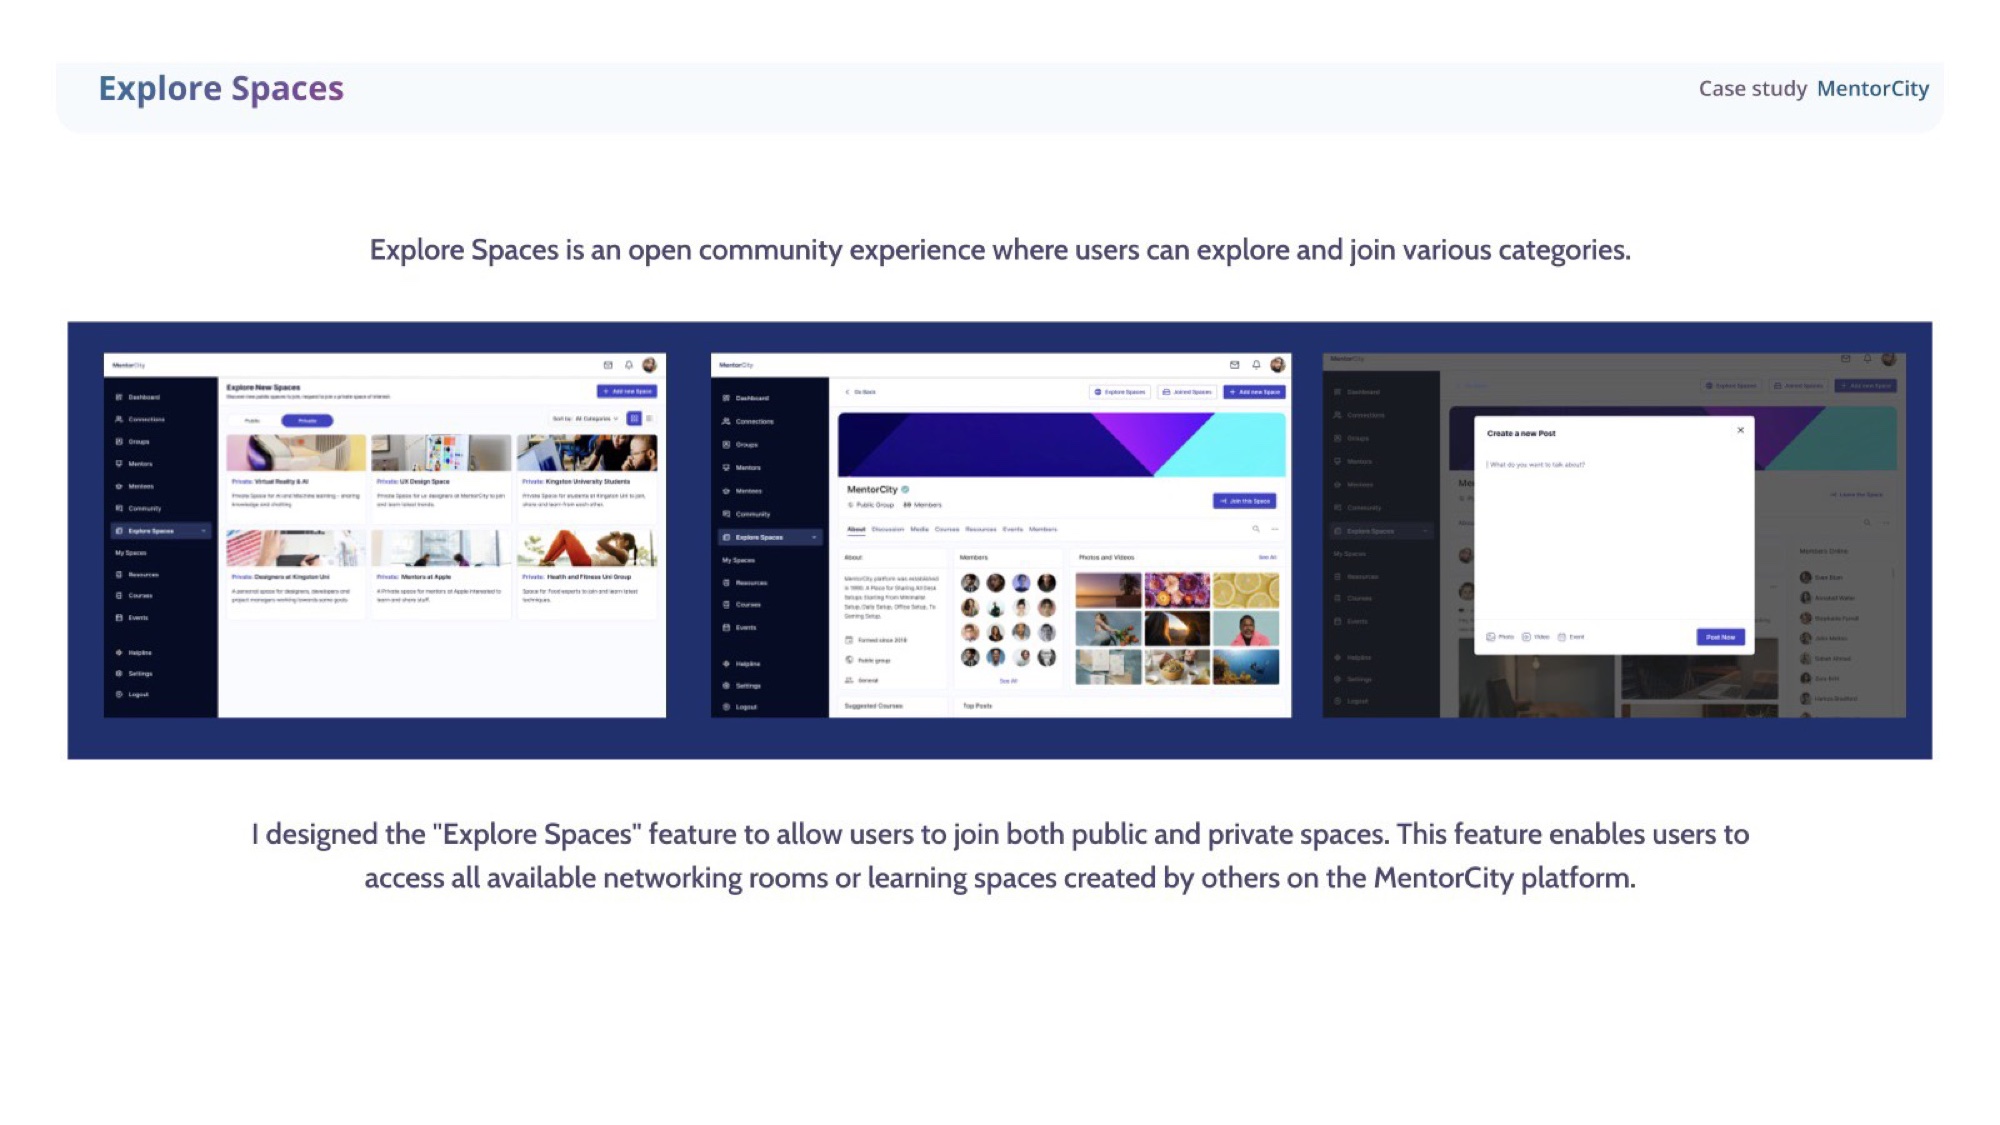2000x1125 pixels.
Task: Close the Create a new Post dialog
Action: pyautogui.click(x=1740, y=430)
